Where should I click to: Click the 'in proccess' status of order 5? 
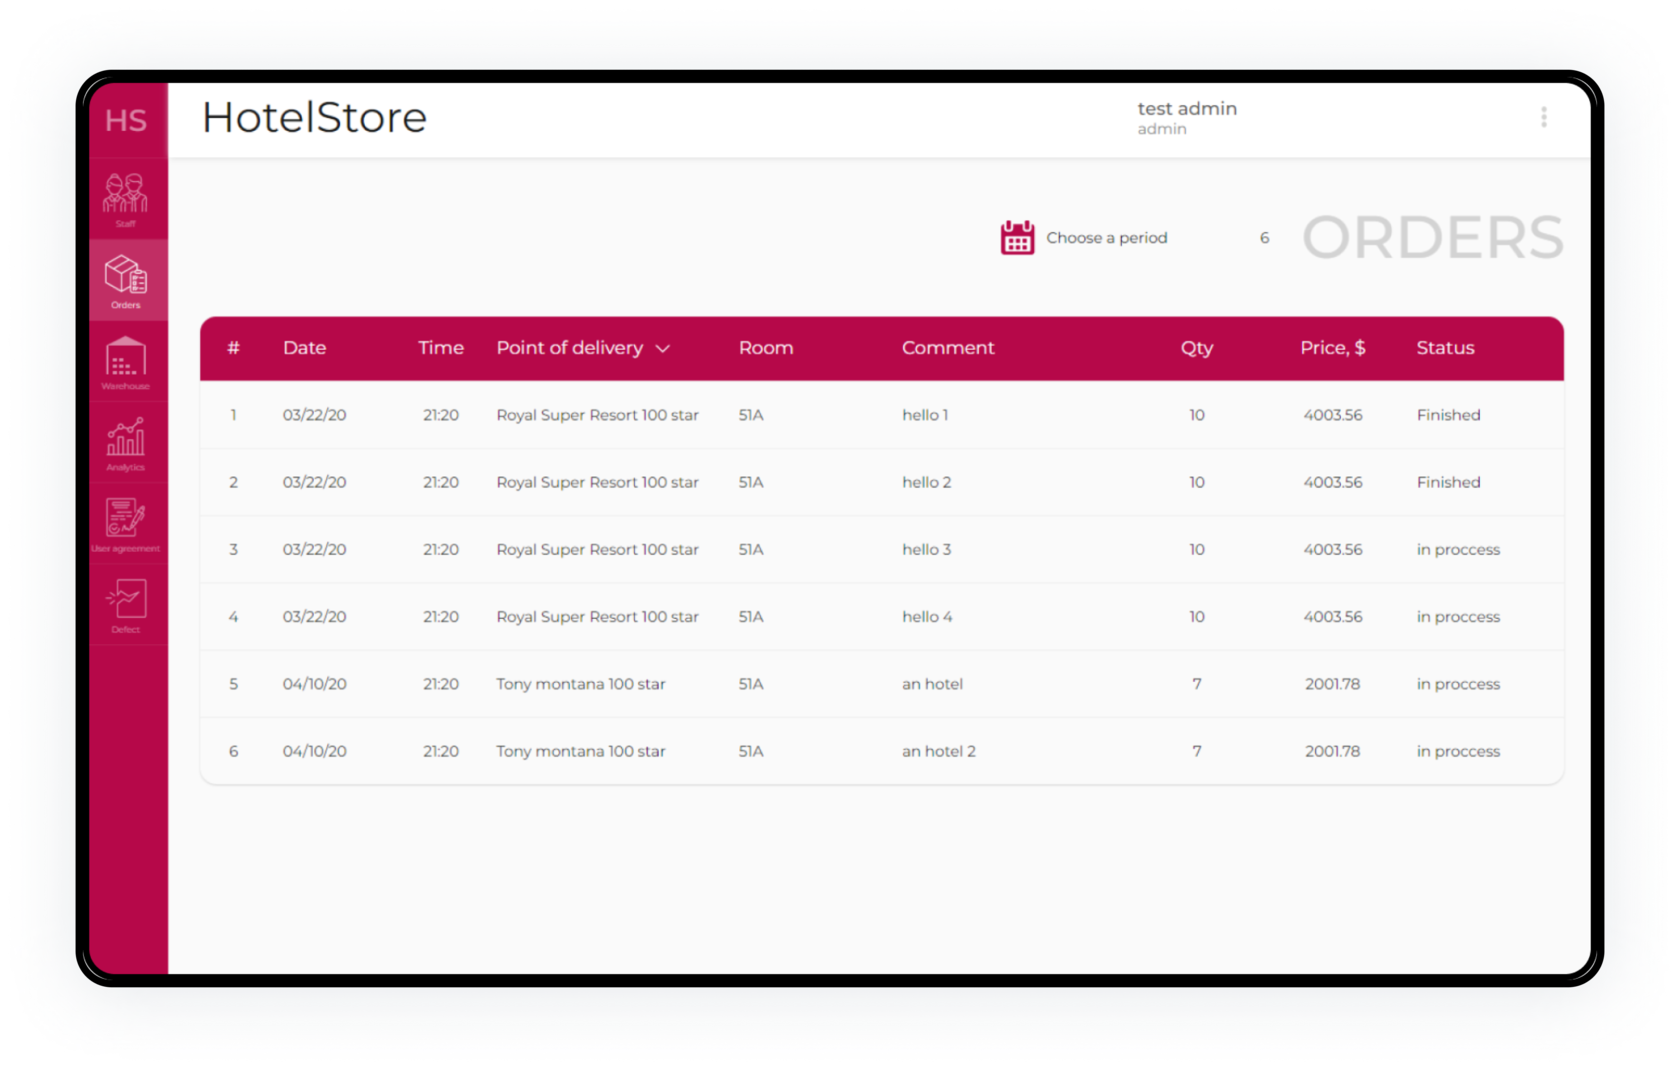click(1458, 684)
